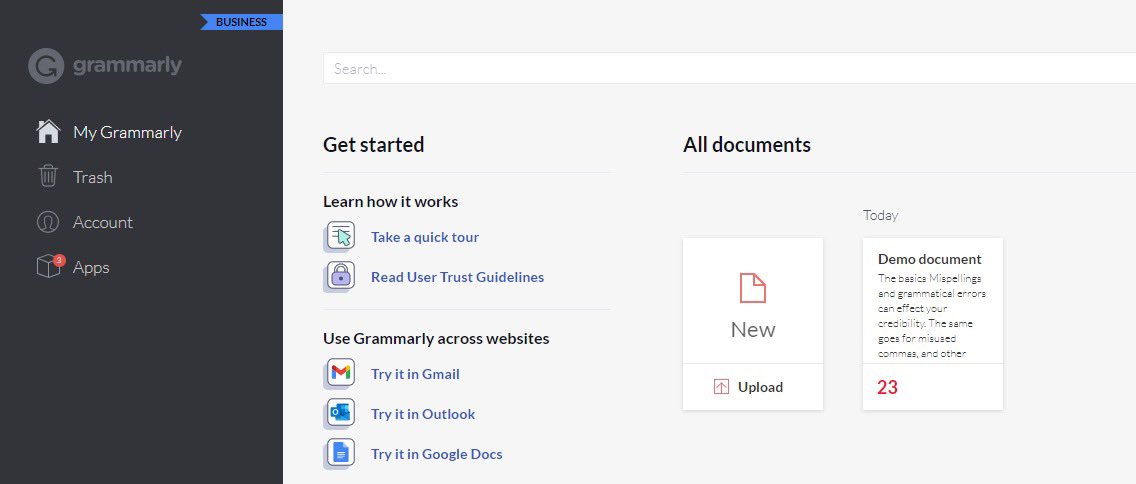This screenshot has height=484, width=1136.
Task: Click the padlock icon for Trust Guidelines
Action: (340, 277)
